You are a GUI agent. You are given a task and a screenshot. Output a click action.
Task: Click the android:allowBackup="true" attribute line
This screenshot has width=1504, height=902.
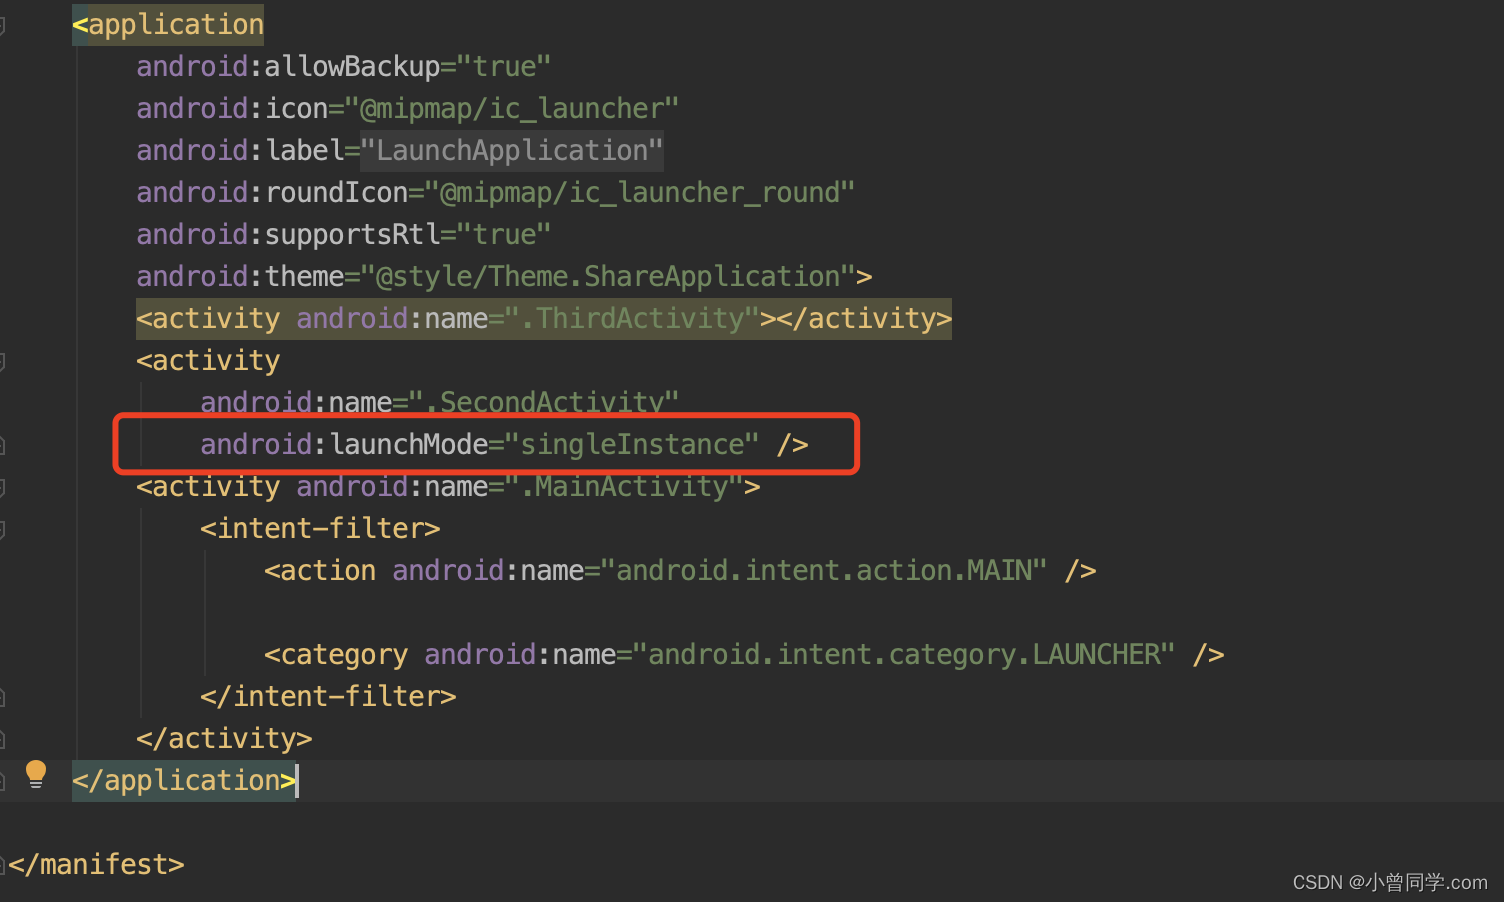344,66
